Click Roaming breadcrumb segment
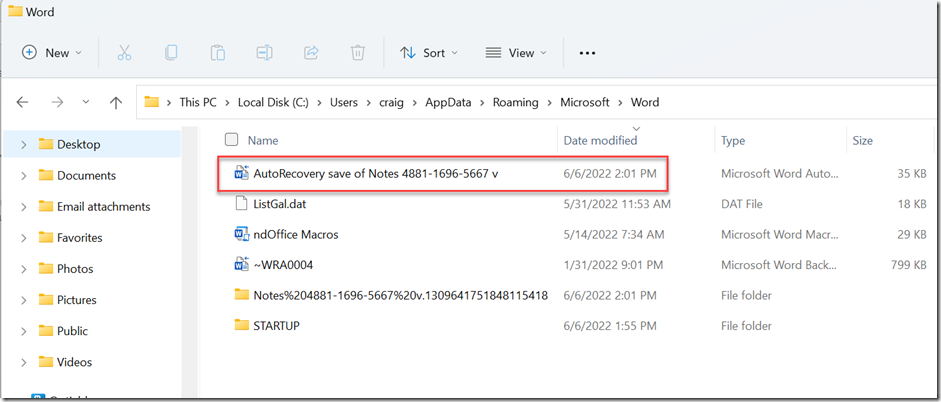 [516, 103]
